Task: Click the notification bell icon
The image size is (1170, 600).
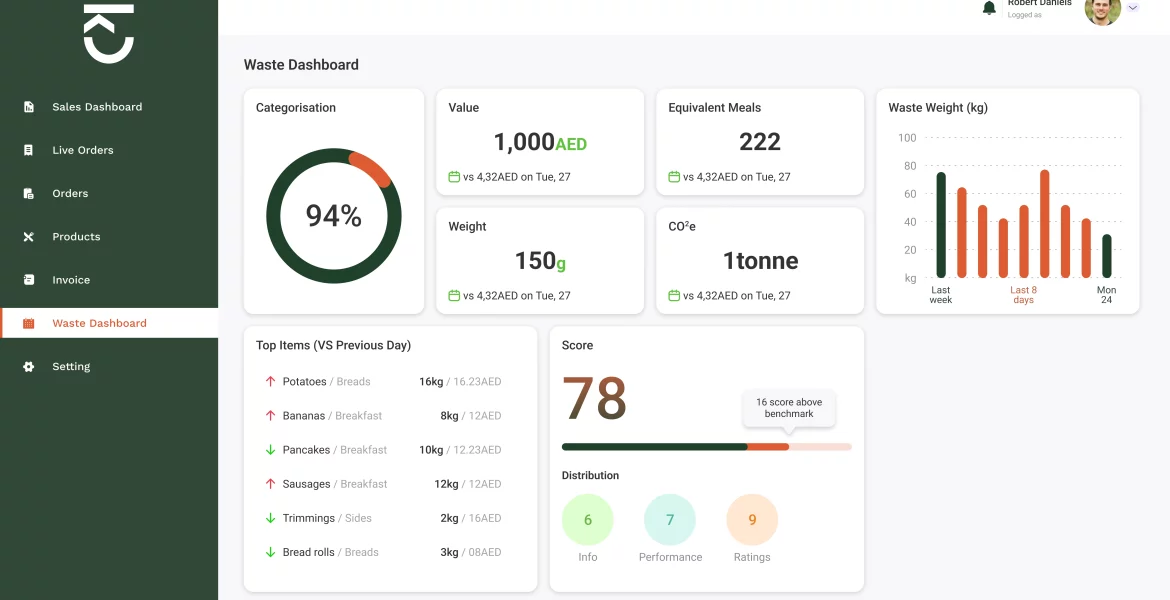Action: click(x=989, y=8)
